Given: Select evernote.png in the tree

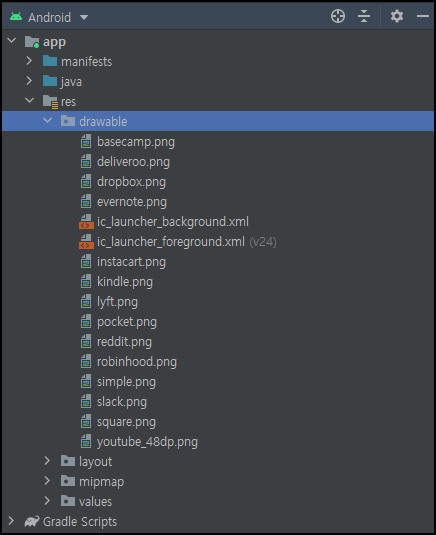Looking at the screenshot, I should [132, 202].
